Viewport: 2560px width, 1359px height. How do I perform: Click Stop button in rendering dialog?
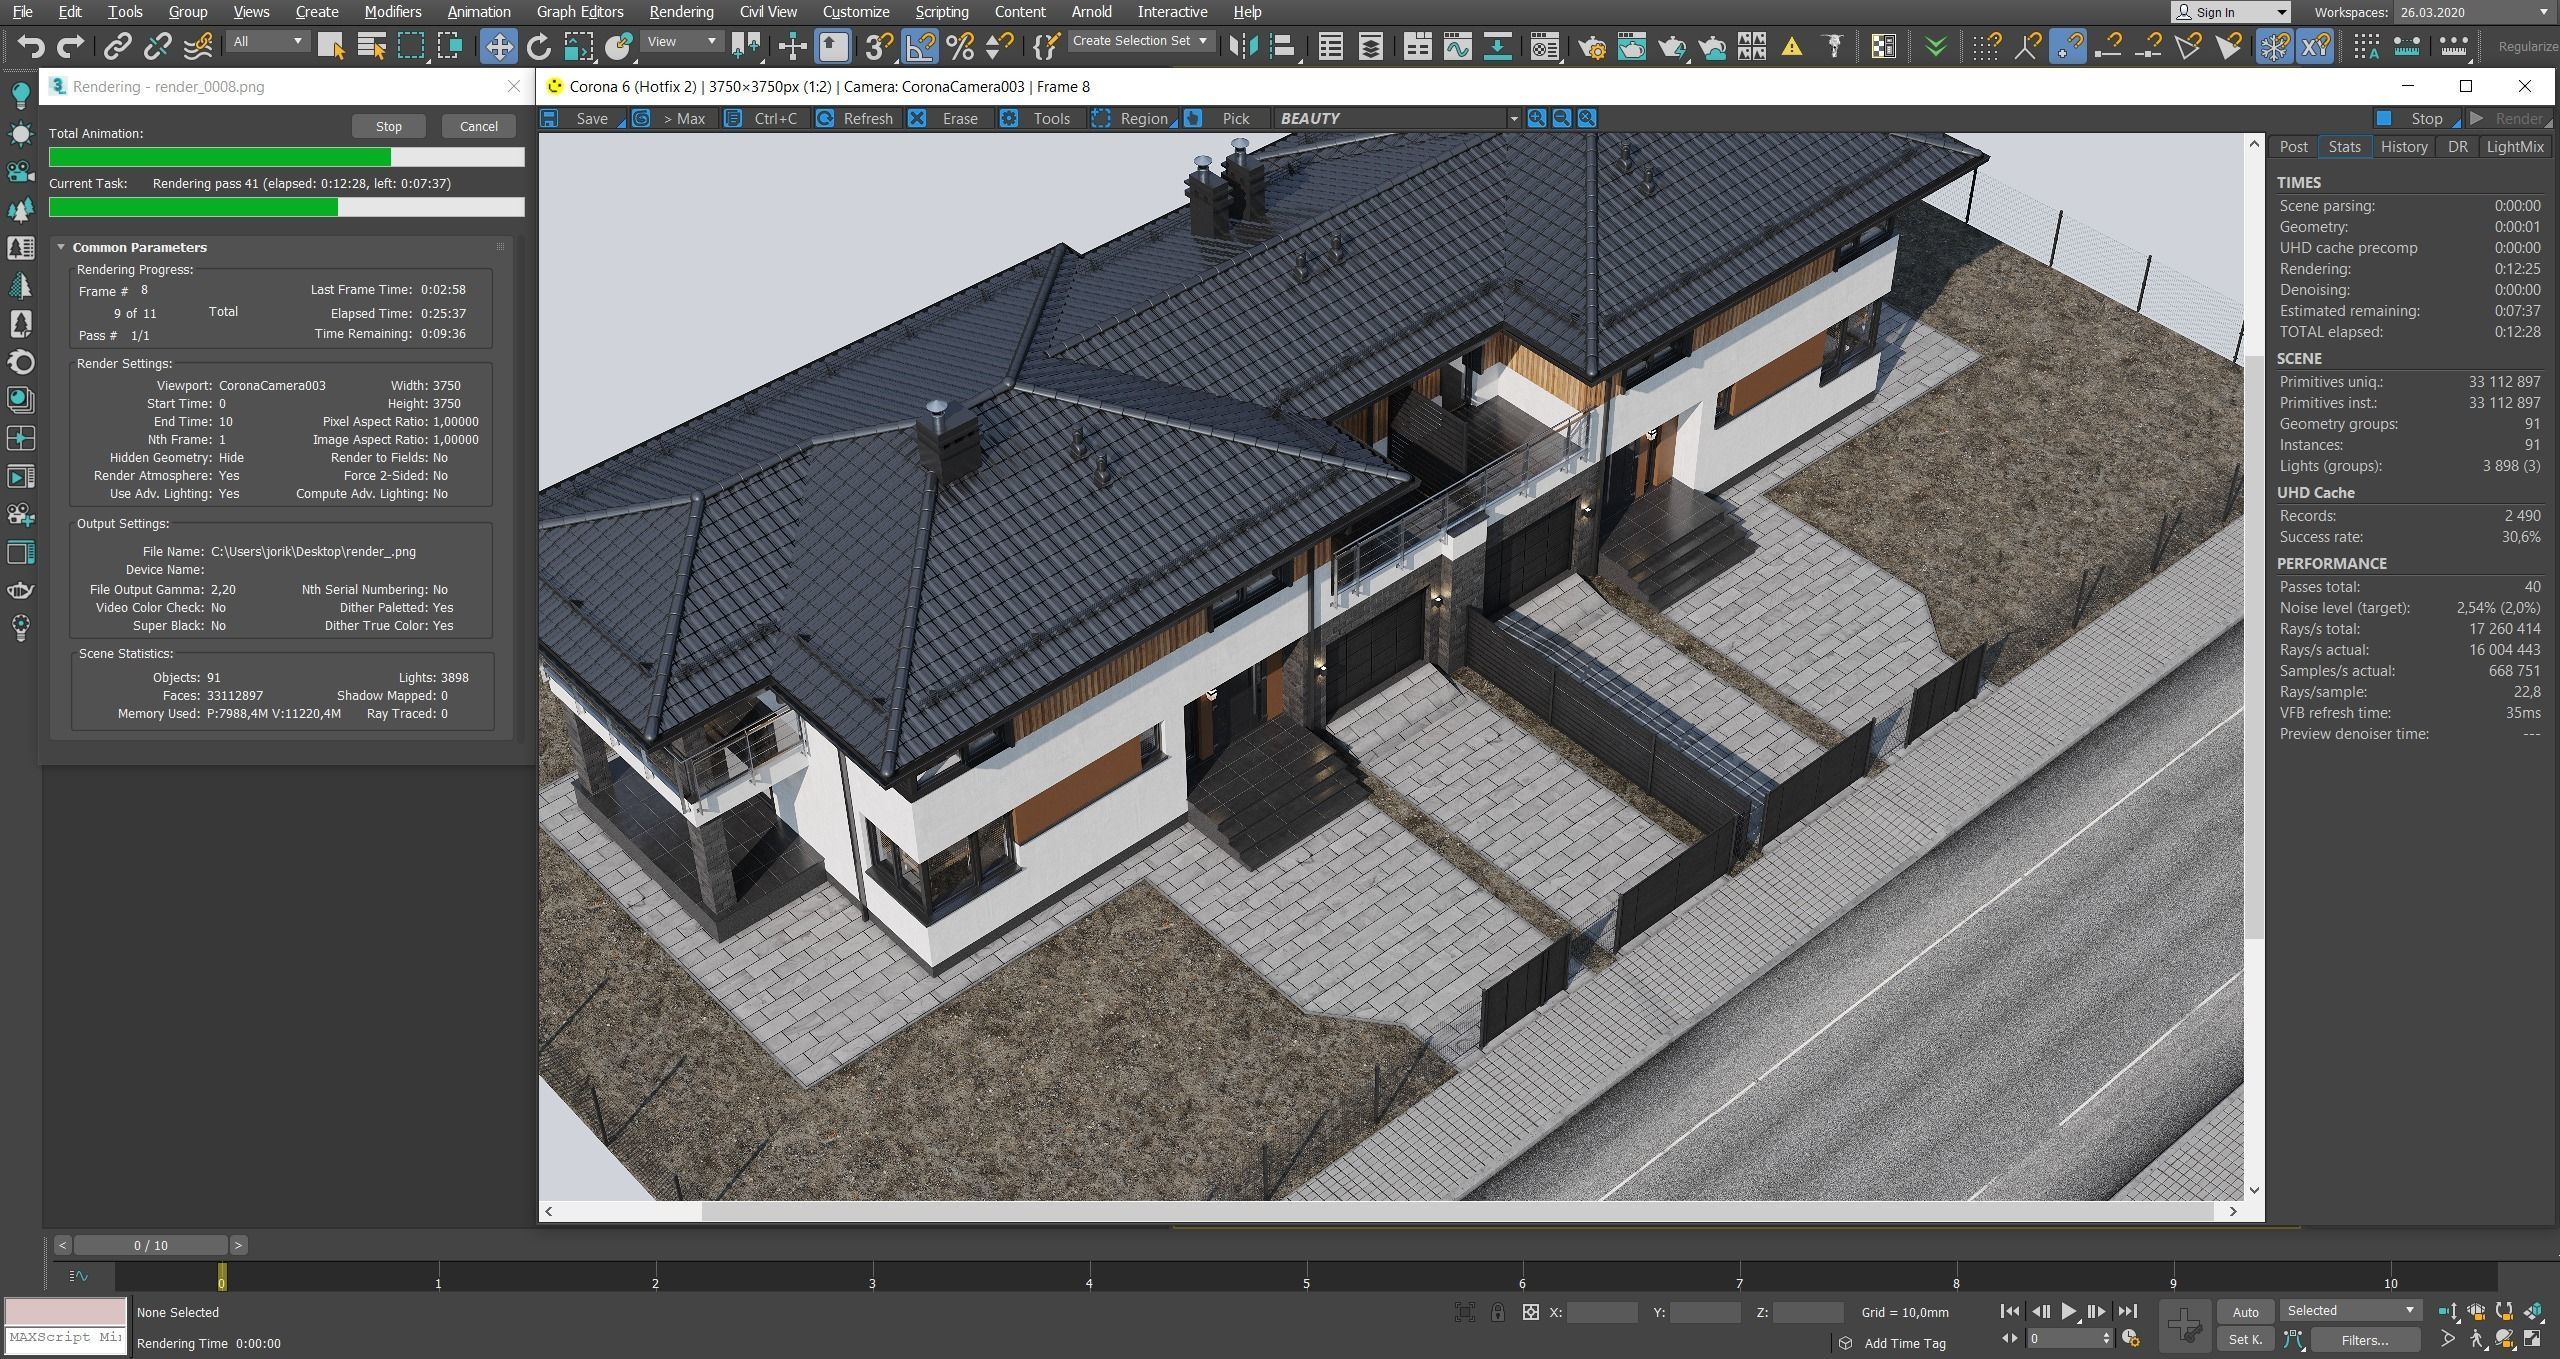tap(388, 126)
